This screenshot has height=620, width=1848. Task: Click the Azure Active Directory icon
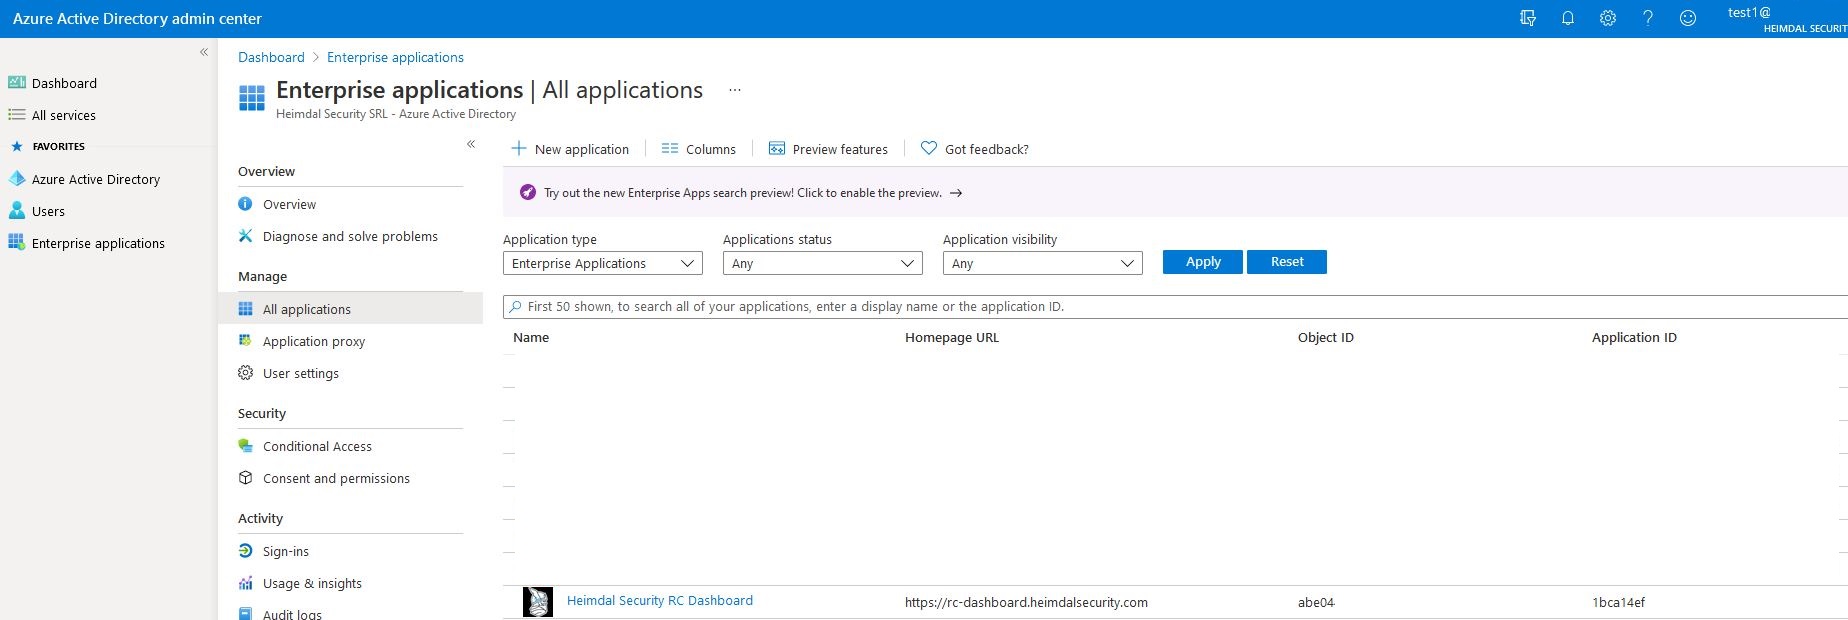point(17,179)
